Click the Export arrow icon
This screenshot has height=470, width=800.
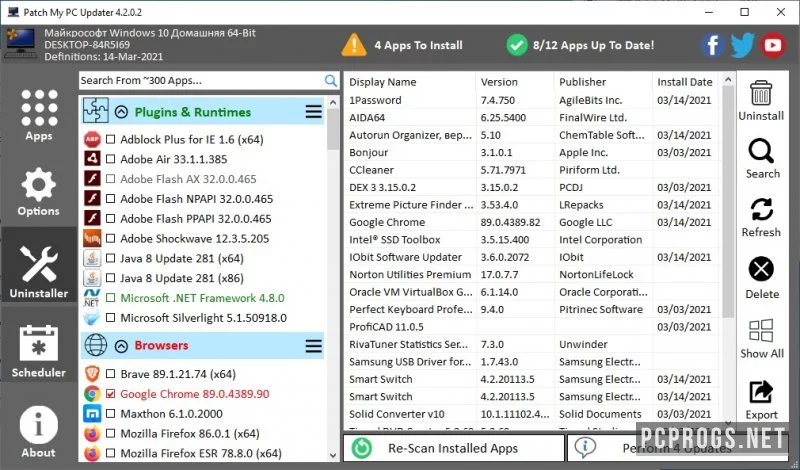(761, 392)
